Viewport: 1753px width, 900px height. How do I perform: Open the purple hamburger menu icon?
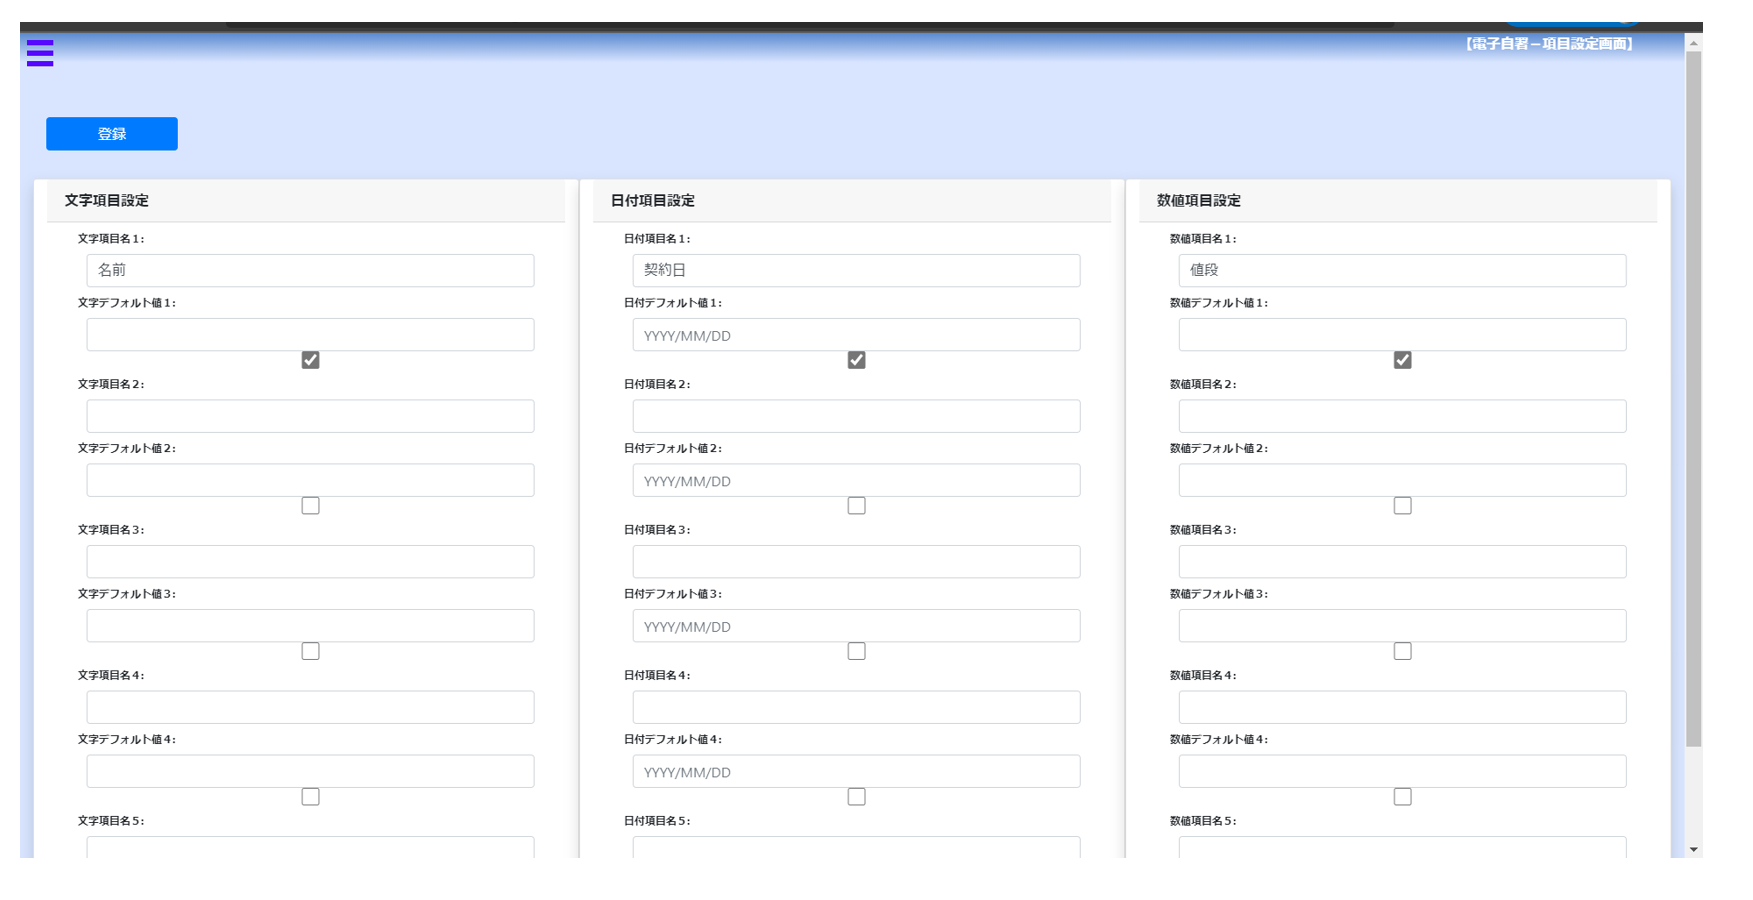[x=40, y=53]
